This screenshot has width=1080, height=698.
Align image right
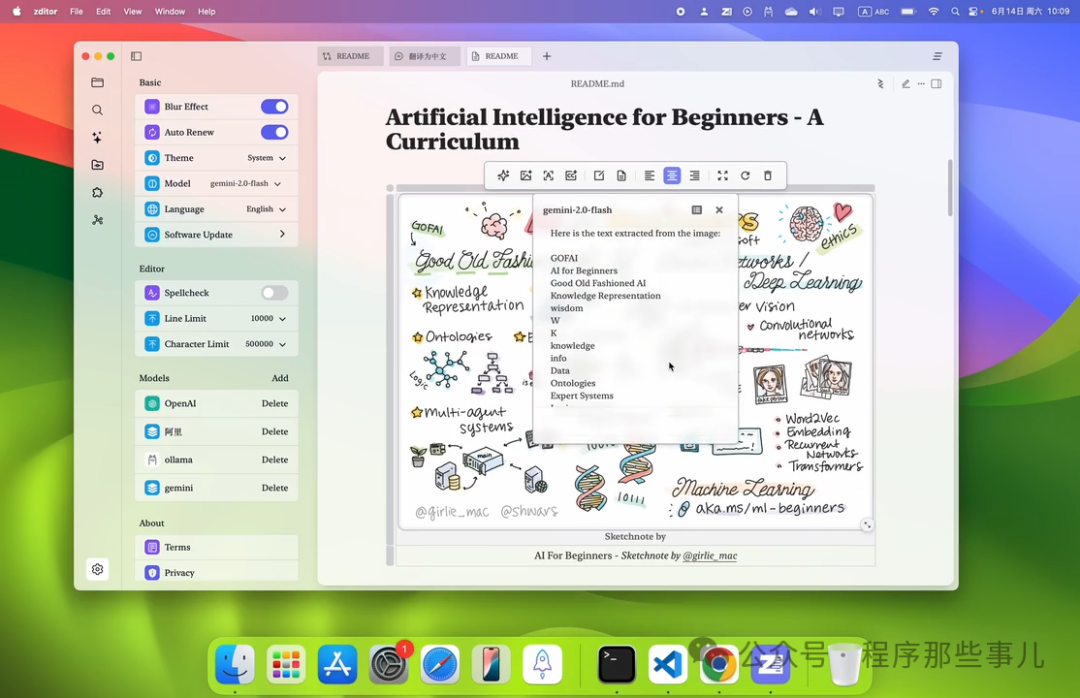694,176
